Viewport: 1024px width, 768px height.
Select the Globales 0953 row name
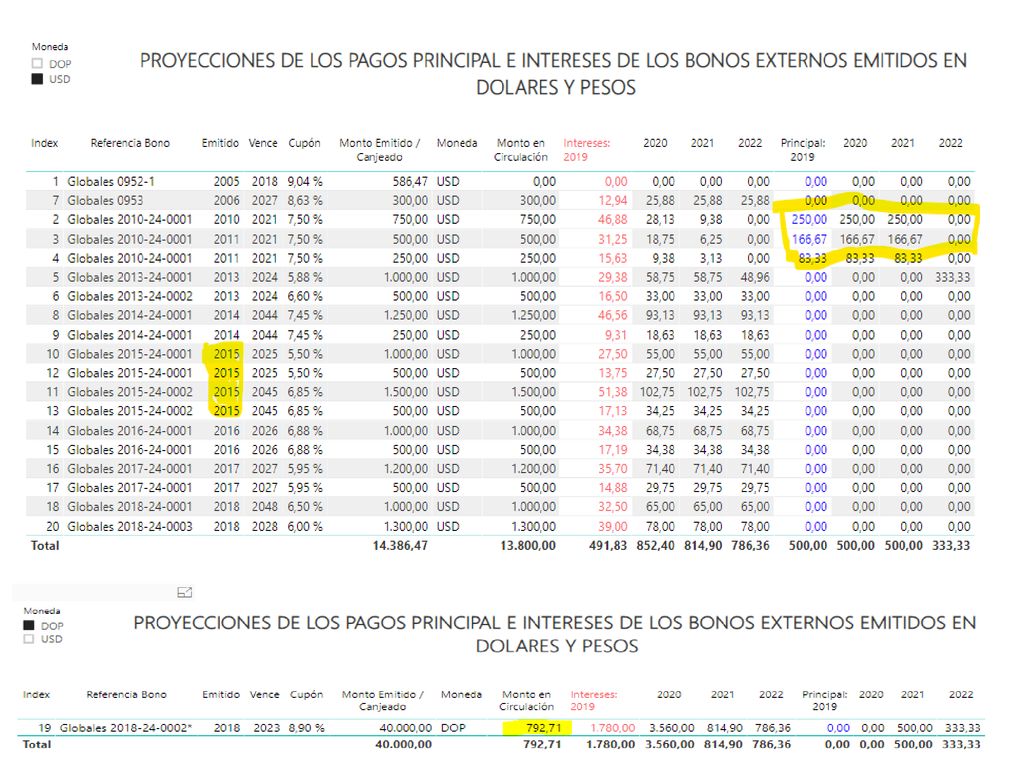[105, 200]
